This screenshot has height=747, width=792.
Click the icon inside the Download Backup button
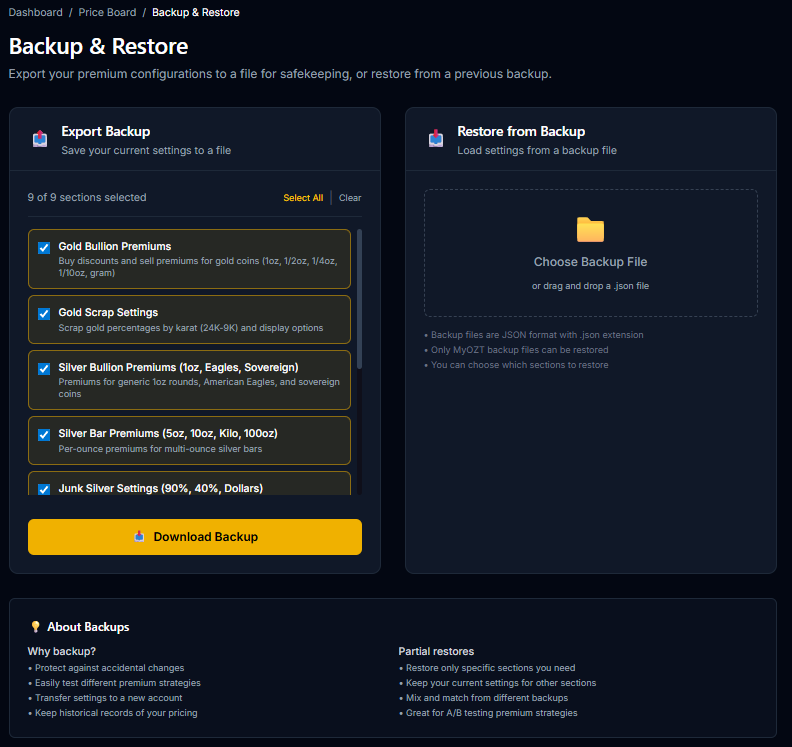[x=139, y=537]
